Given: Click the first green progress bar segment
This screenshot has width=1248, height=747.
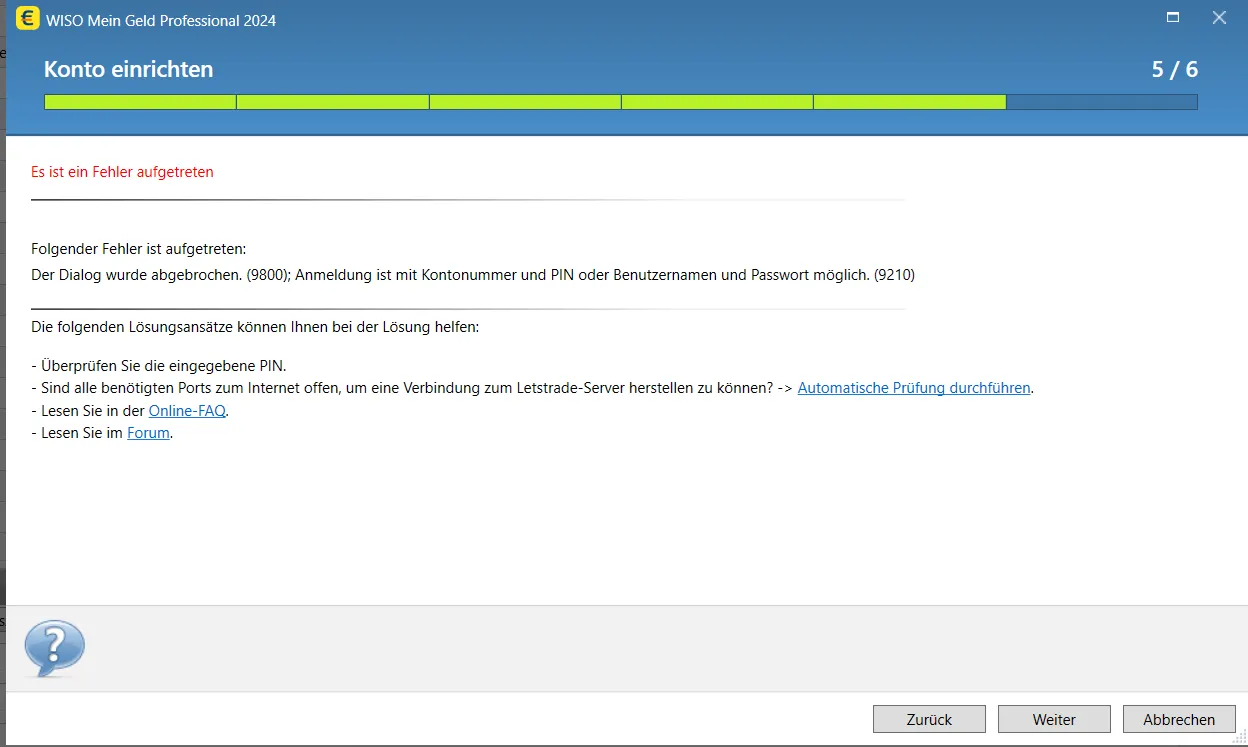Looking at the screenshot, I should [x=140, y=102].
